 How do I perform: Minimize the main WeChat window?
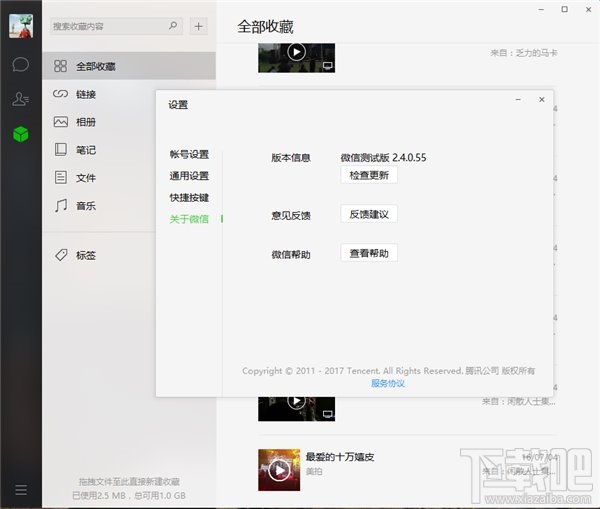point(541,9)
